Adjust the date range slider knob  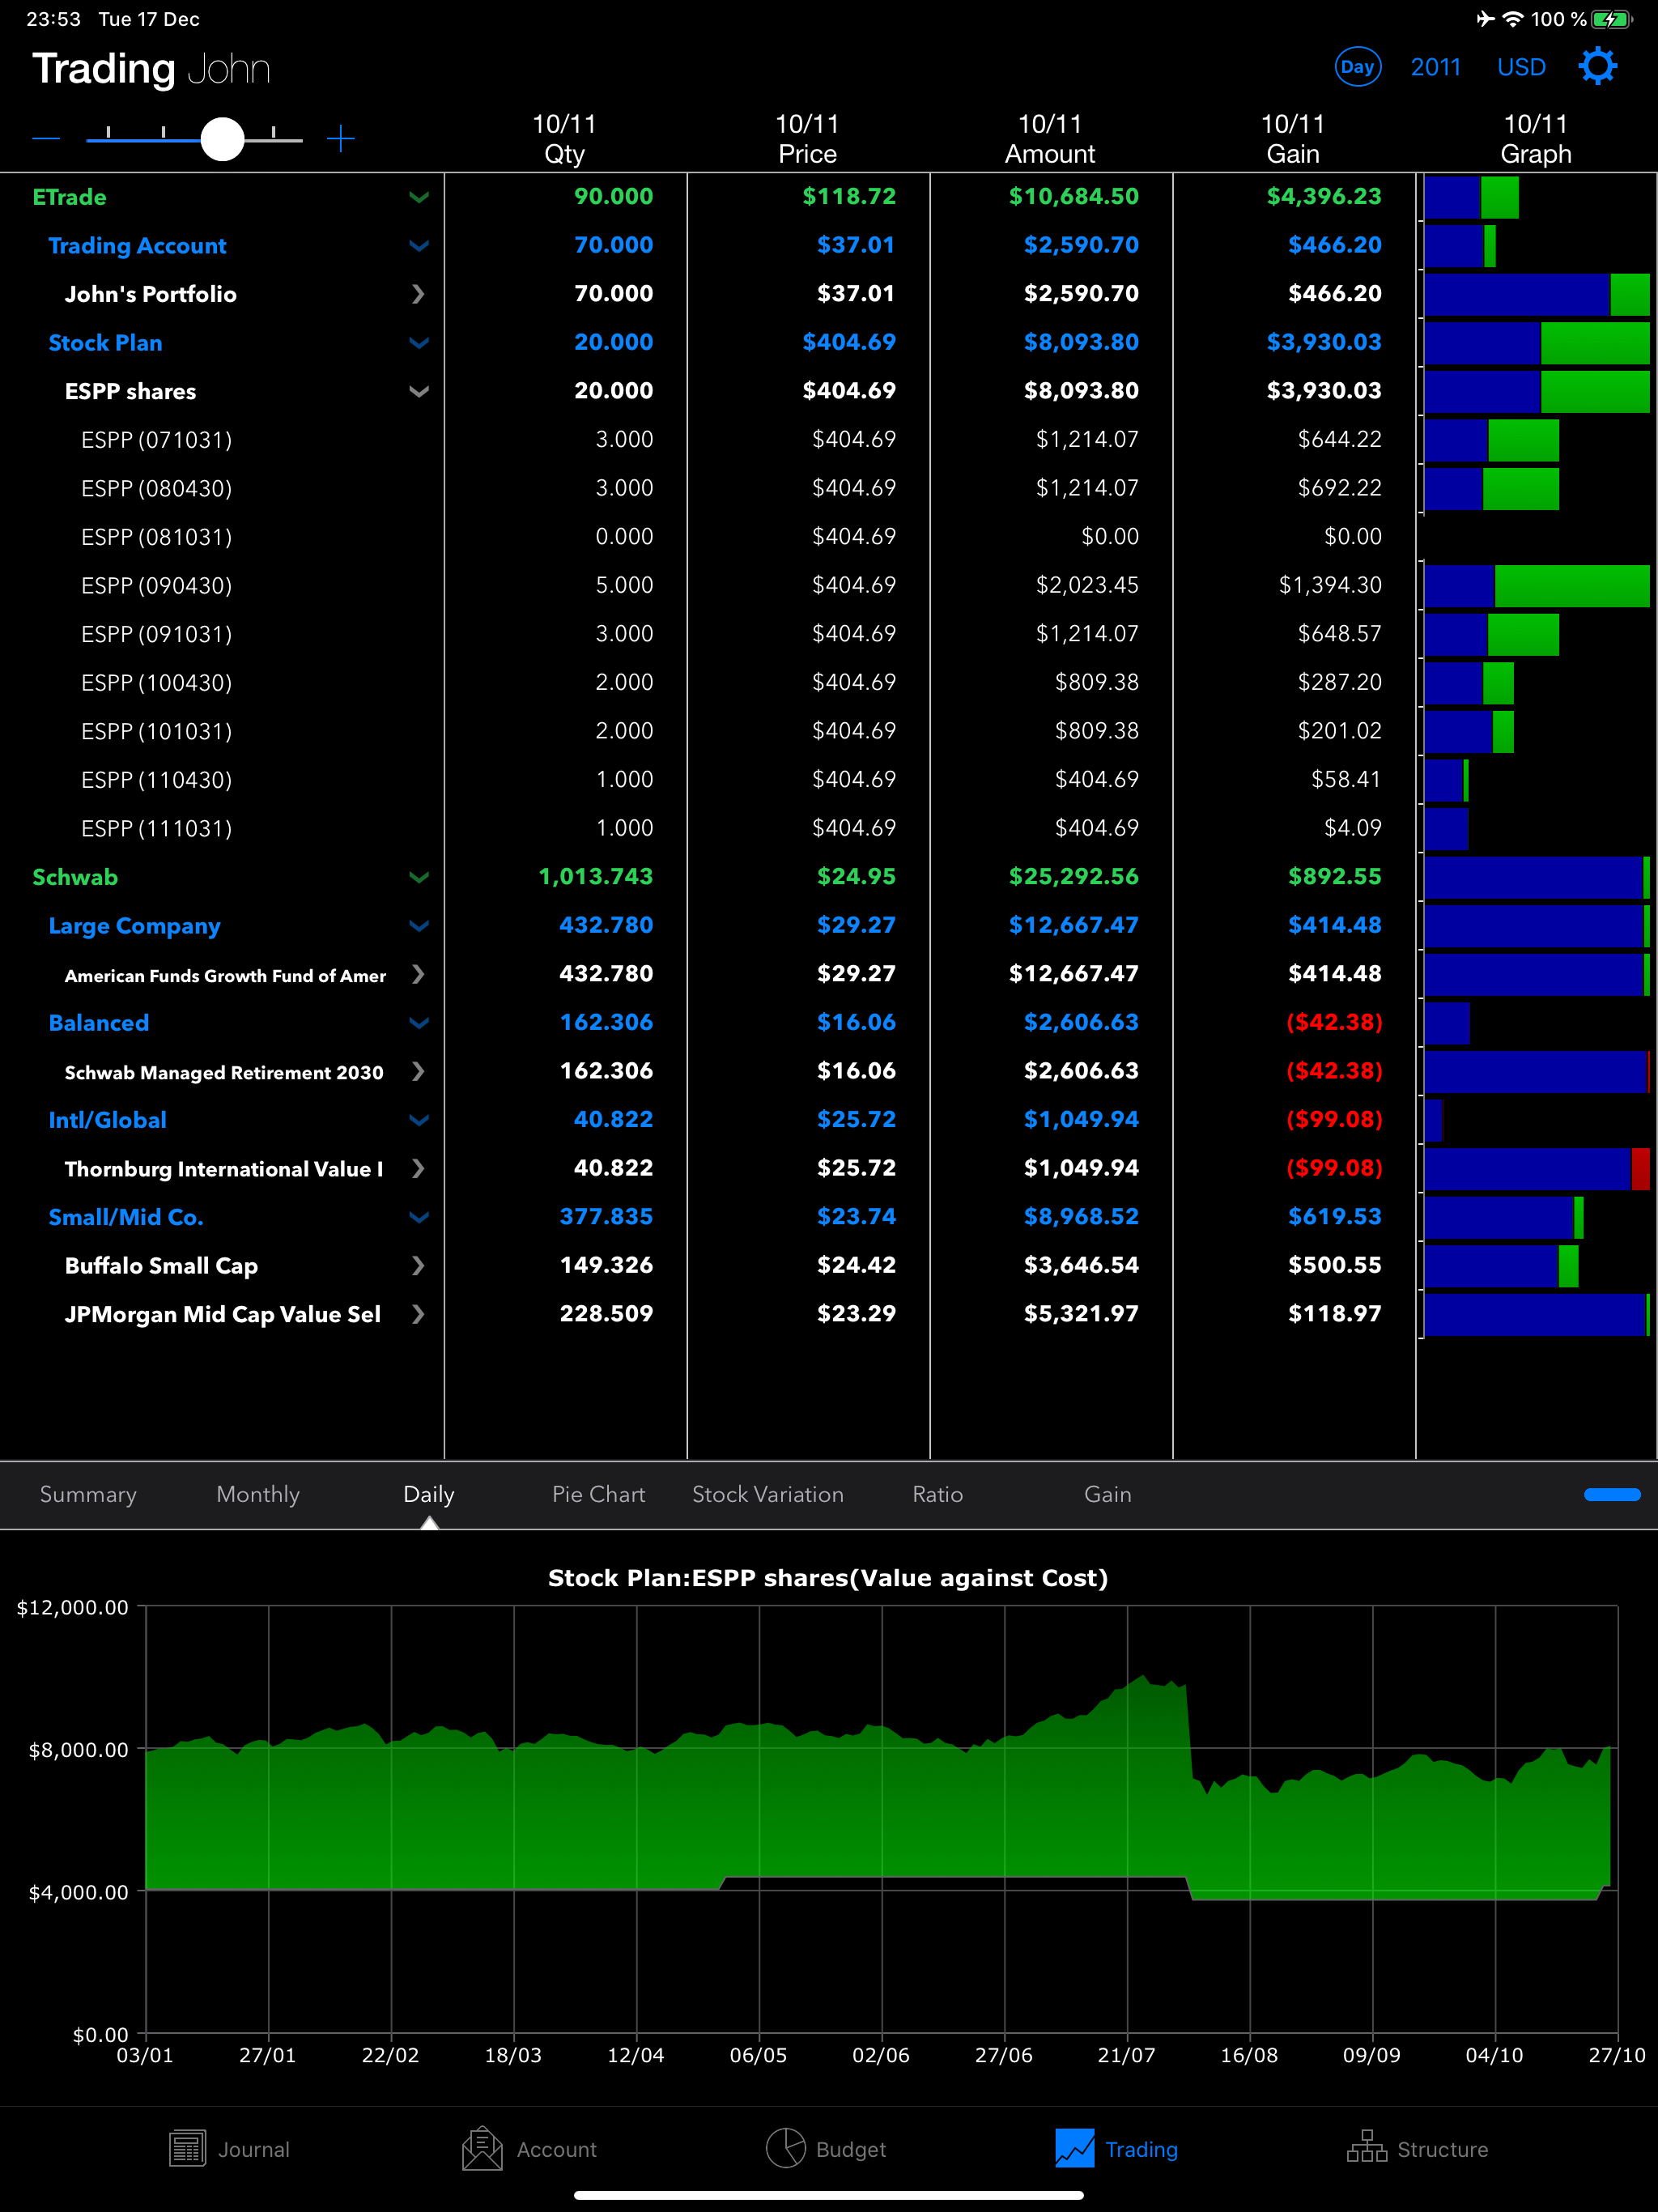(222, 139)
